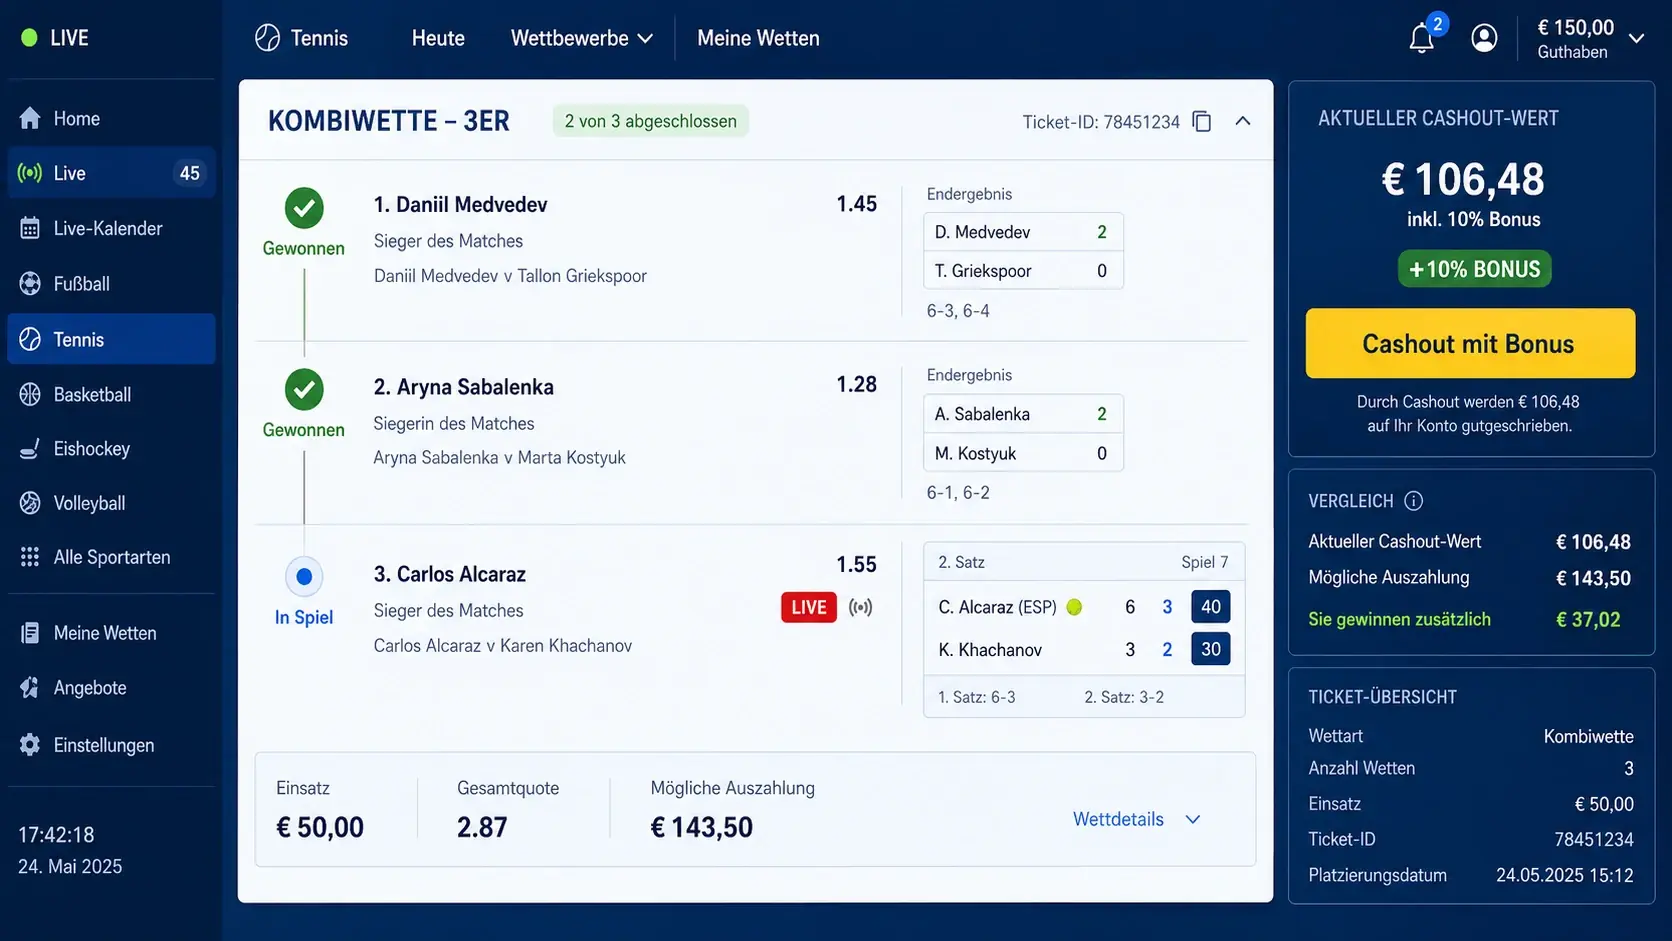Click the LIVE logo at top left

(56, 38)
